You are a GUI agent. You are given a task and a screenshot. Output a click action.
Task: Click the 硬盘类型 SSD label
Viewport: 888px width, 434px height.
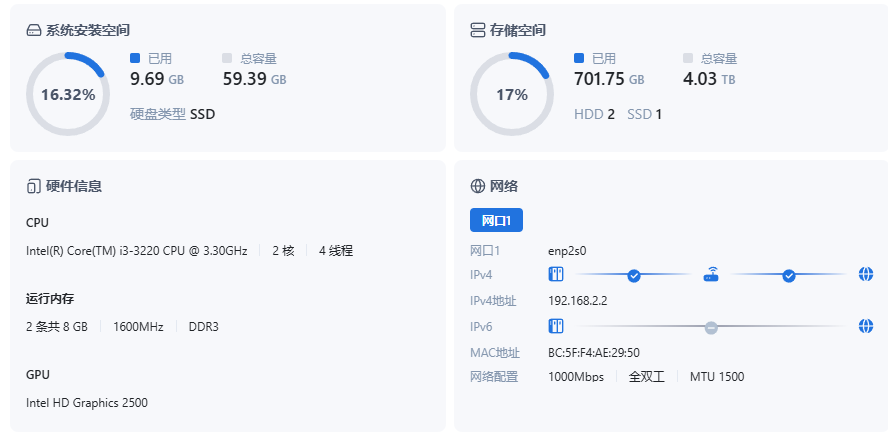click(173, 114)
